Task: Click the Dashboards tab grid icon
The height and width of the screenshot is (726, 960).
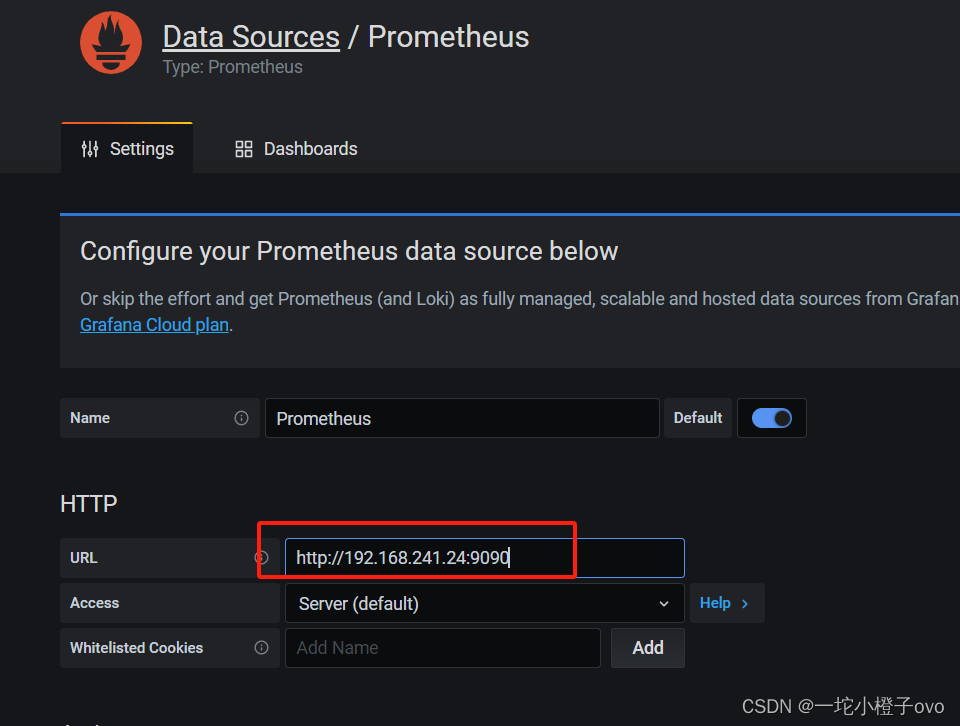Action: point(244,149)
